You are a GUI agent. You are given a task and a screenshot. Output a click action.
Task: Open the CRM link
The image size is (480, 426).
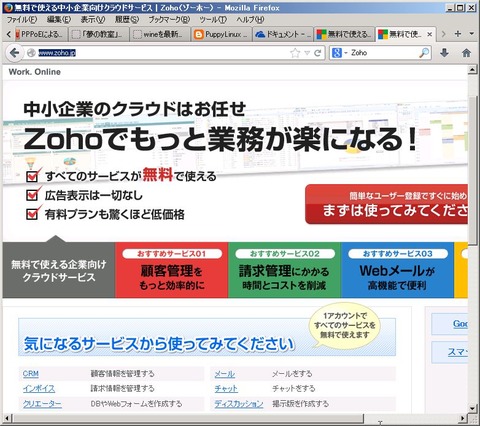click(x=31, y=374)
